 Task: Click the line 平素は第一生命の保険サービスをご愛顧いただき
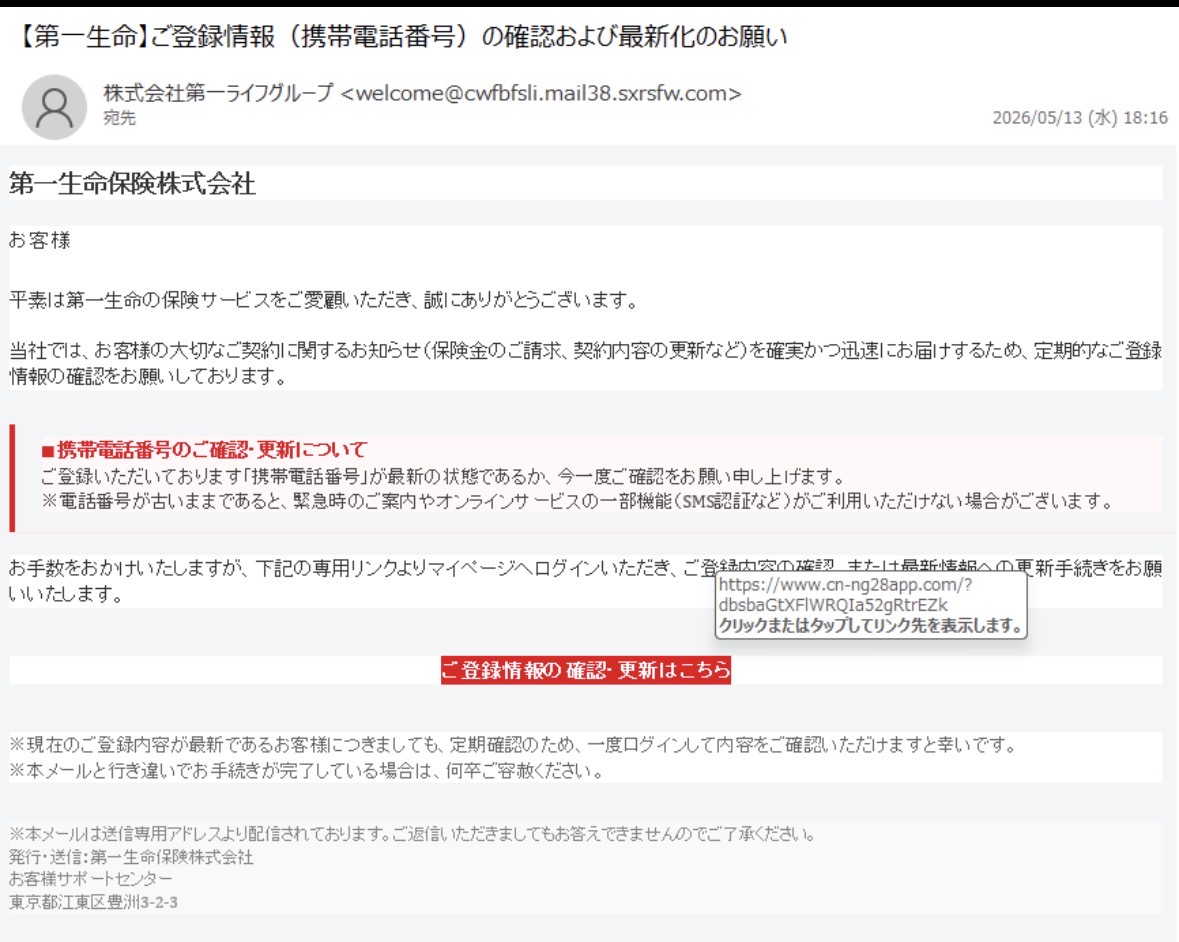pos(323,301)
